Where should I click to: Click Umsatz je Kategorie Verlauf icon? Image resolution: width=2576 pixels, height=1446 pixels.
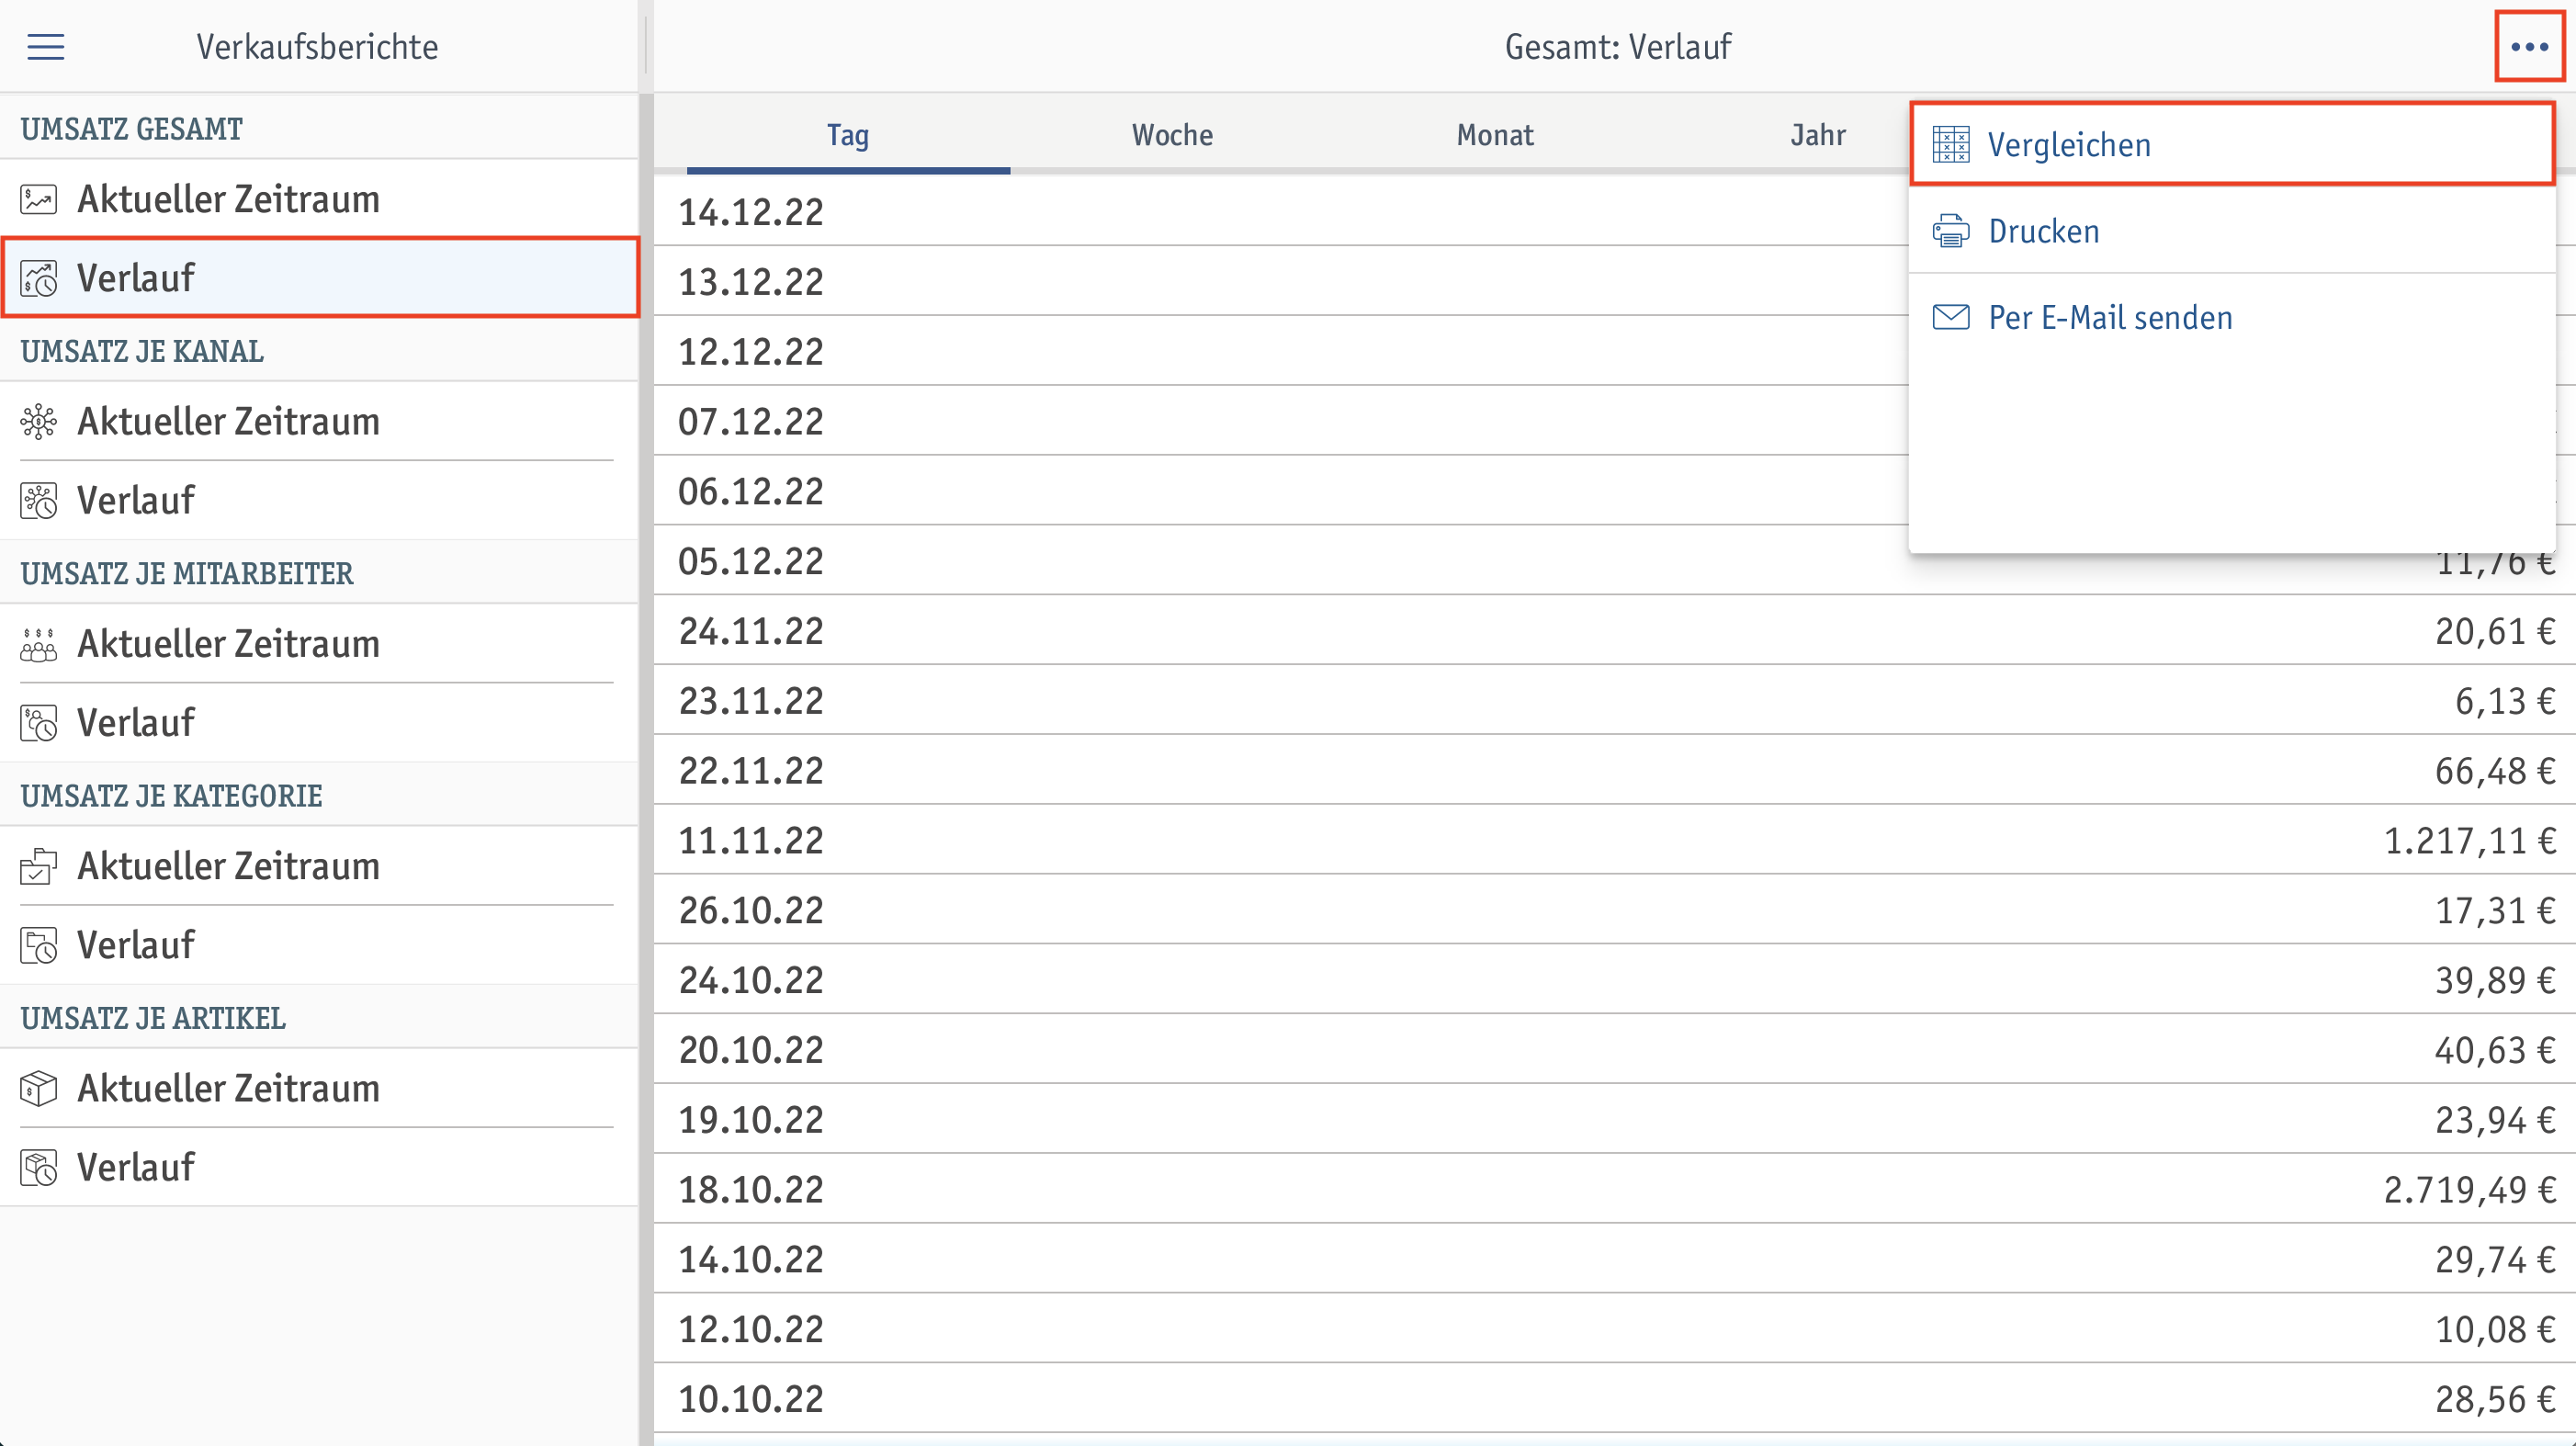pos(39,945)
